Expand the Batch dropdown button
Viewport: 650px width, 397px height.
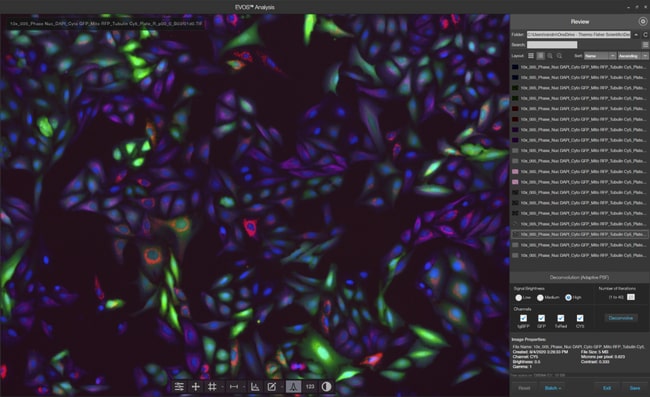pos(553,388)
